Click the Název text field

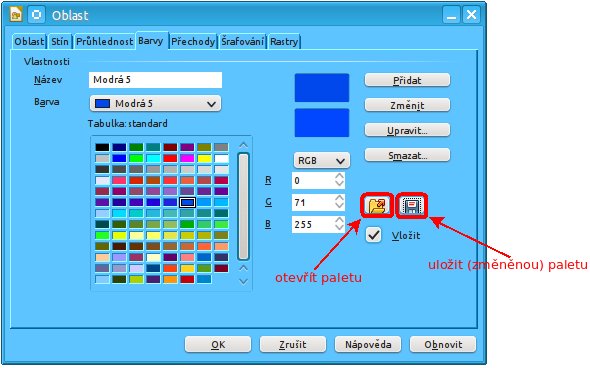coord(155,80)
